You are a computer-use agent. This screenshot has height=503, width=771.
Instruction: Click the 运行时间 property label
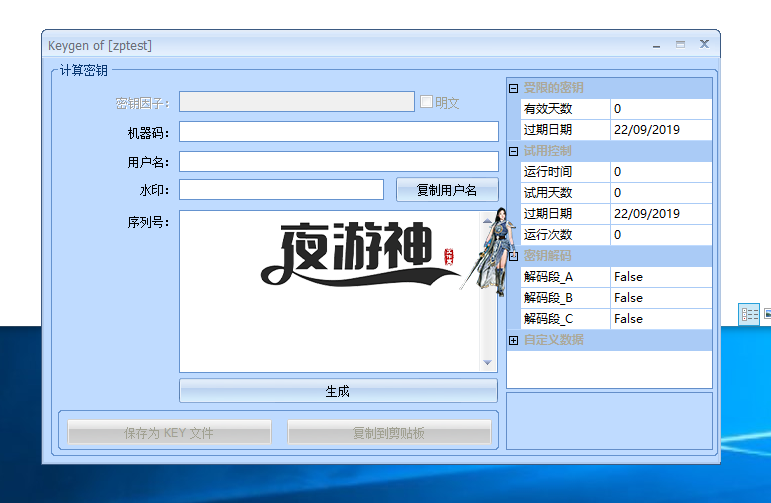tap(548, 172)
